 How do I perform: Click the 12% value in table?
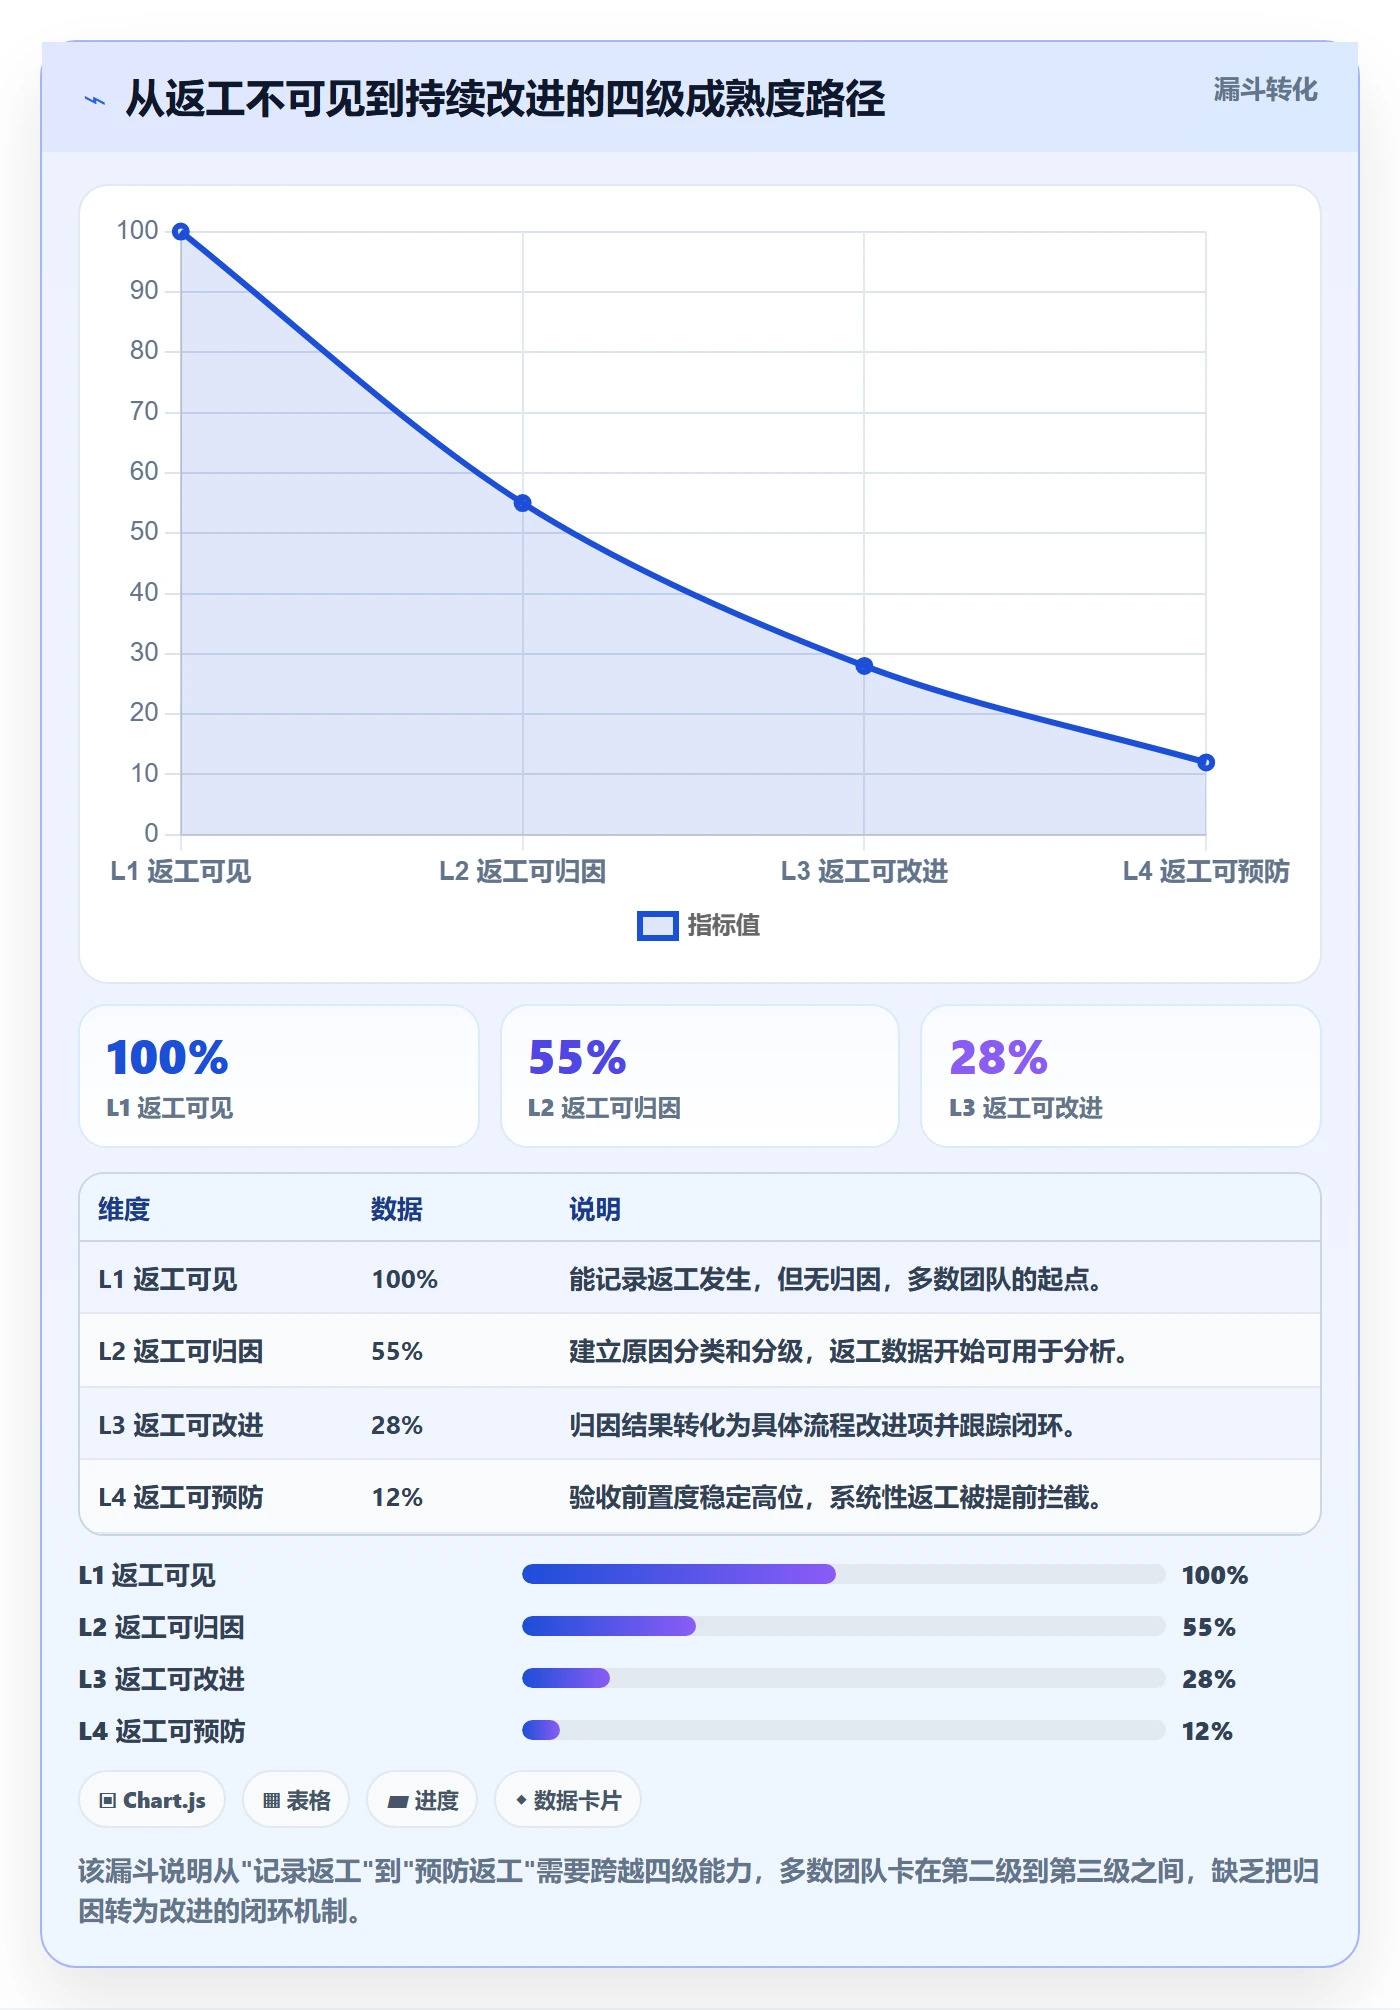397,1497
